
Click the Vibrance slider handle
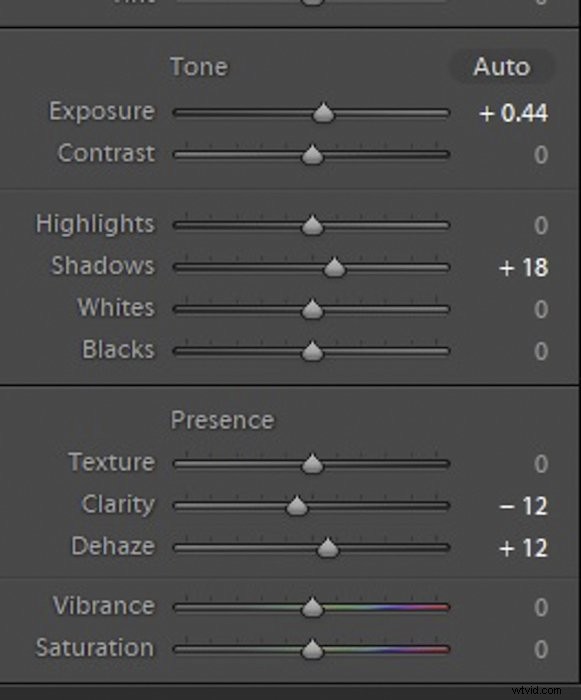pos(312,607)
